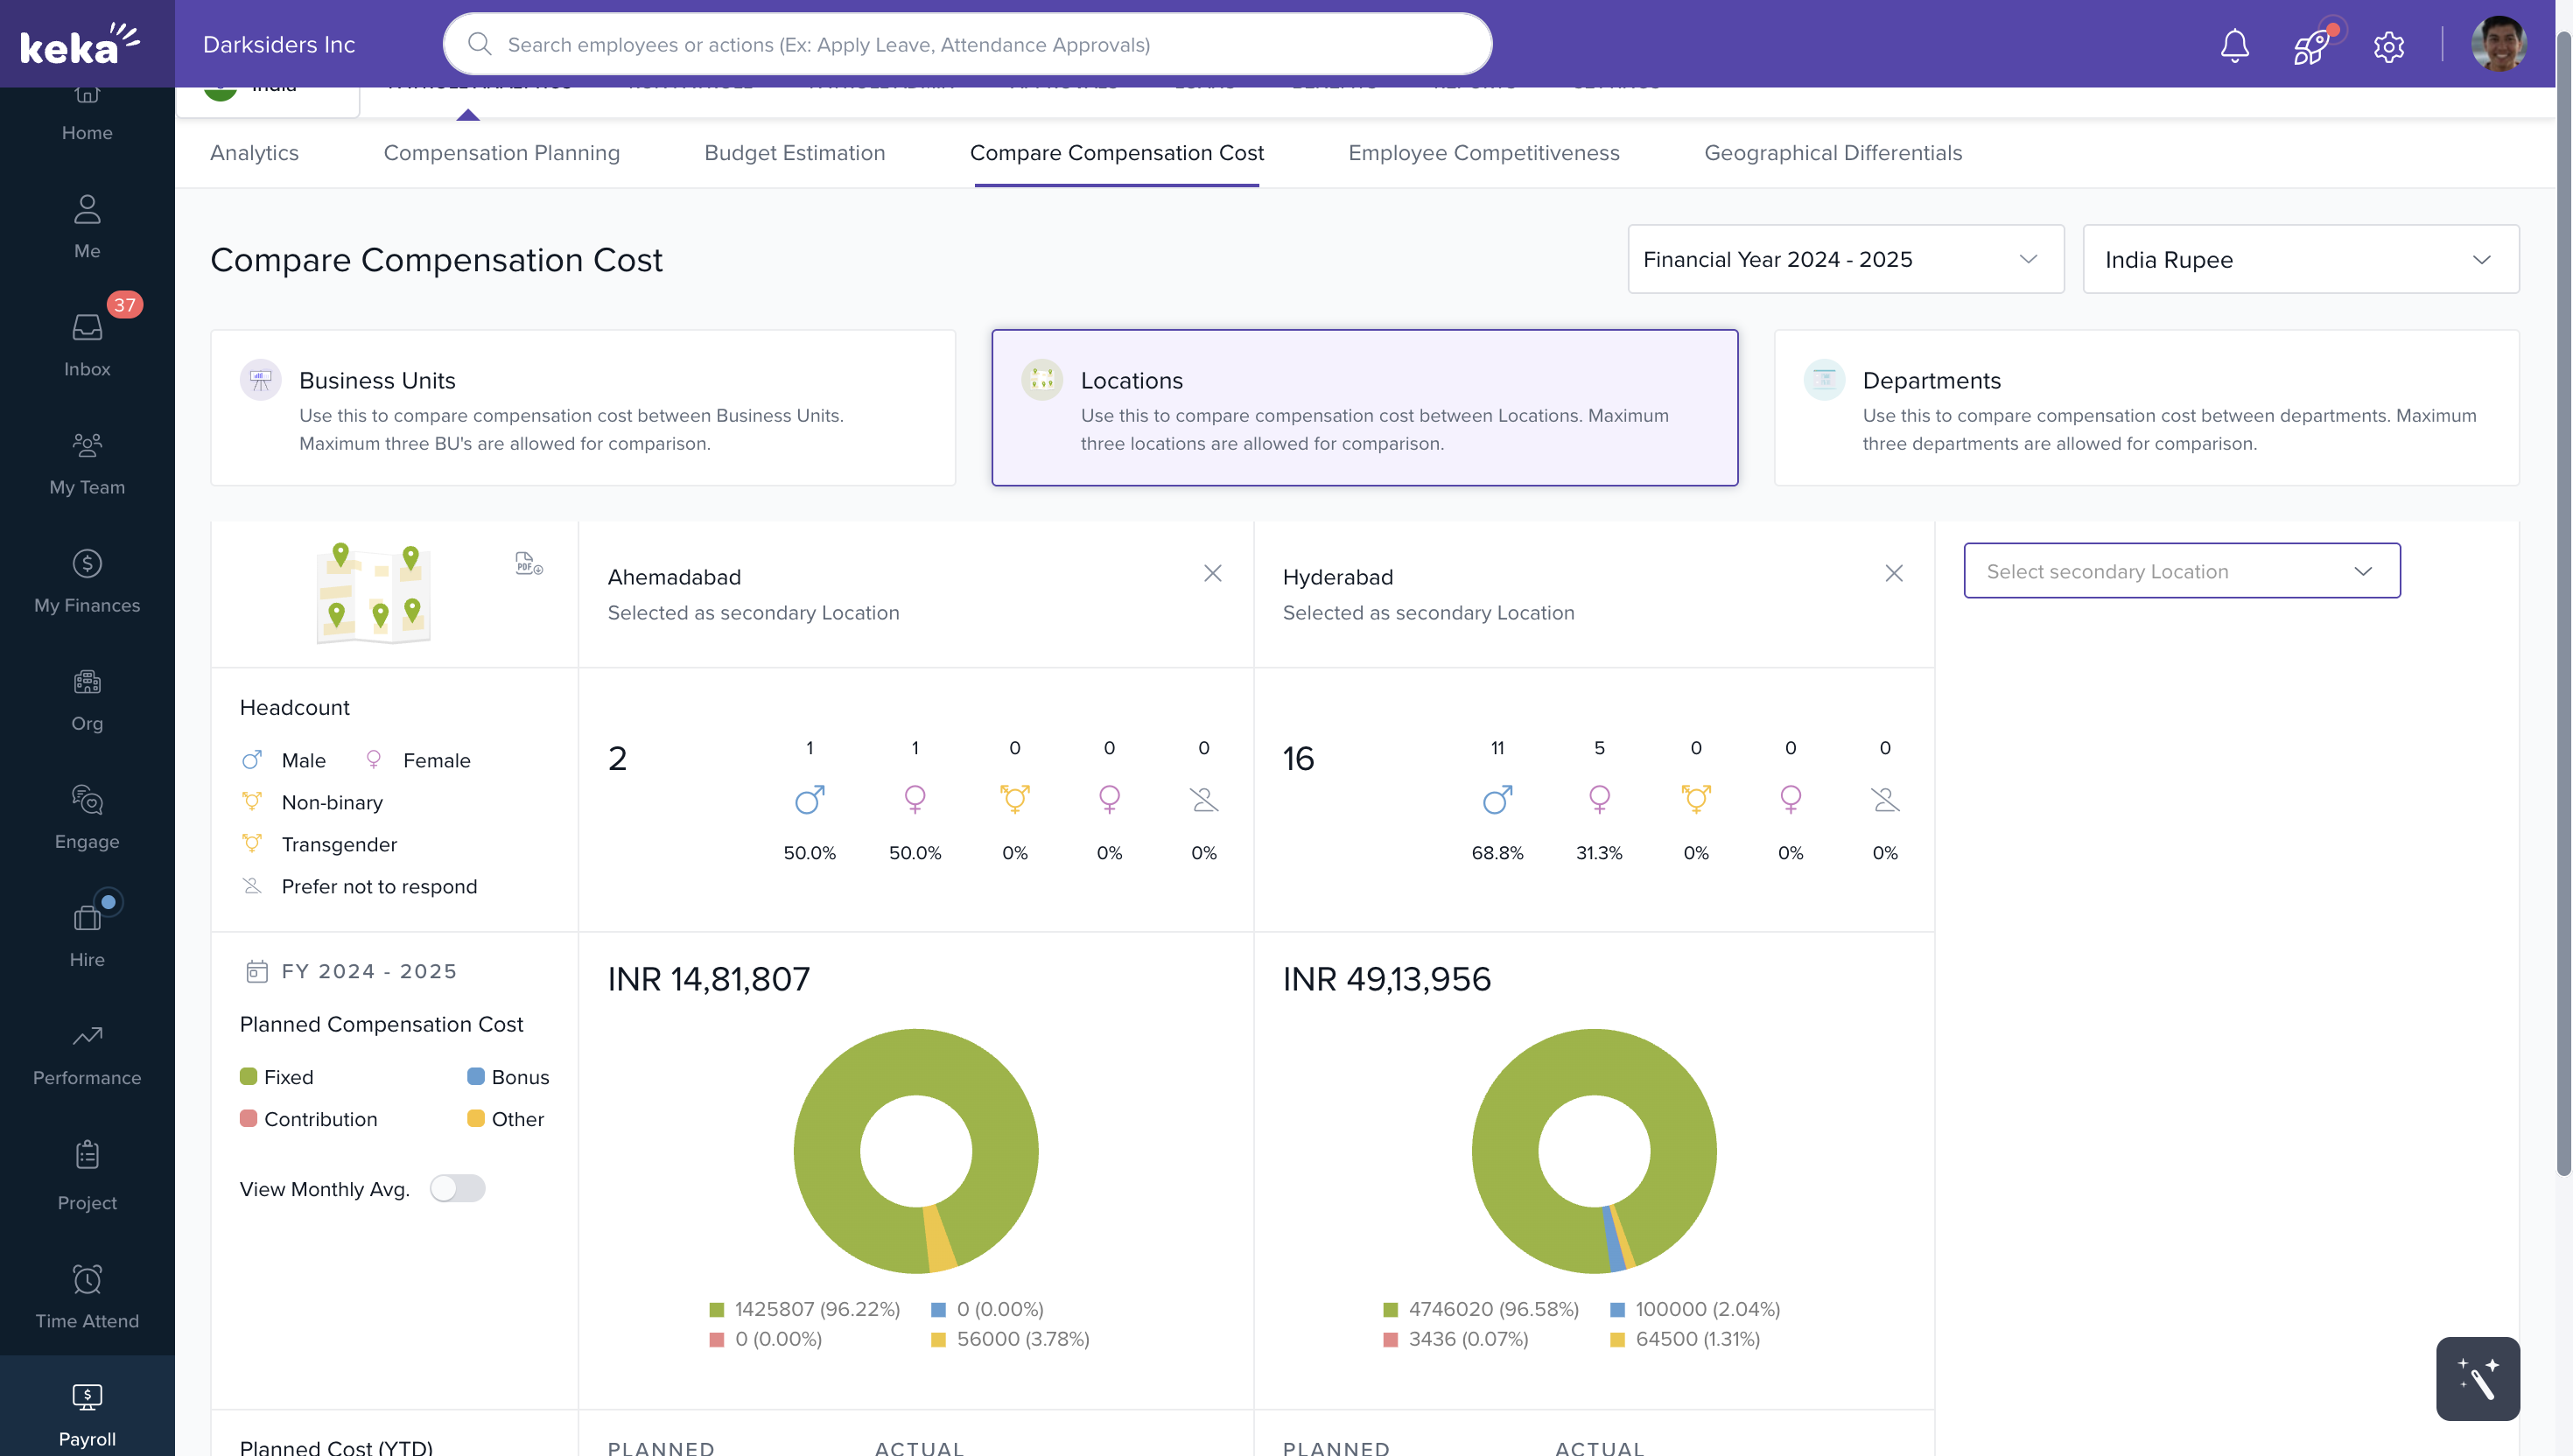
Task: Select the Business Units comparison card
Action: [582, 408]
